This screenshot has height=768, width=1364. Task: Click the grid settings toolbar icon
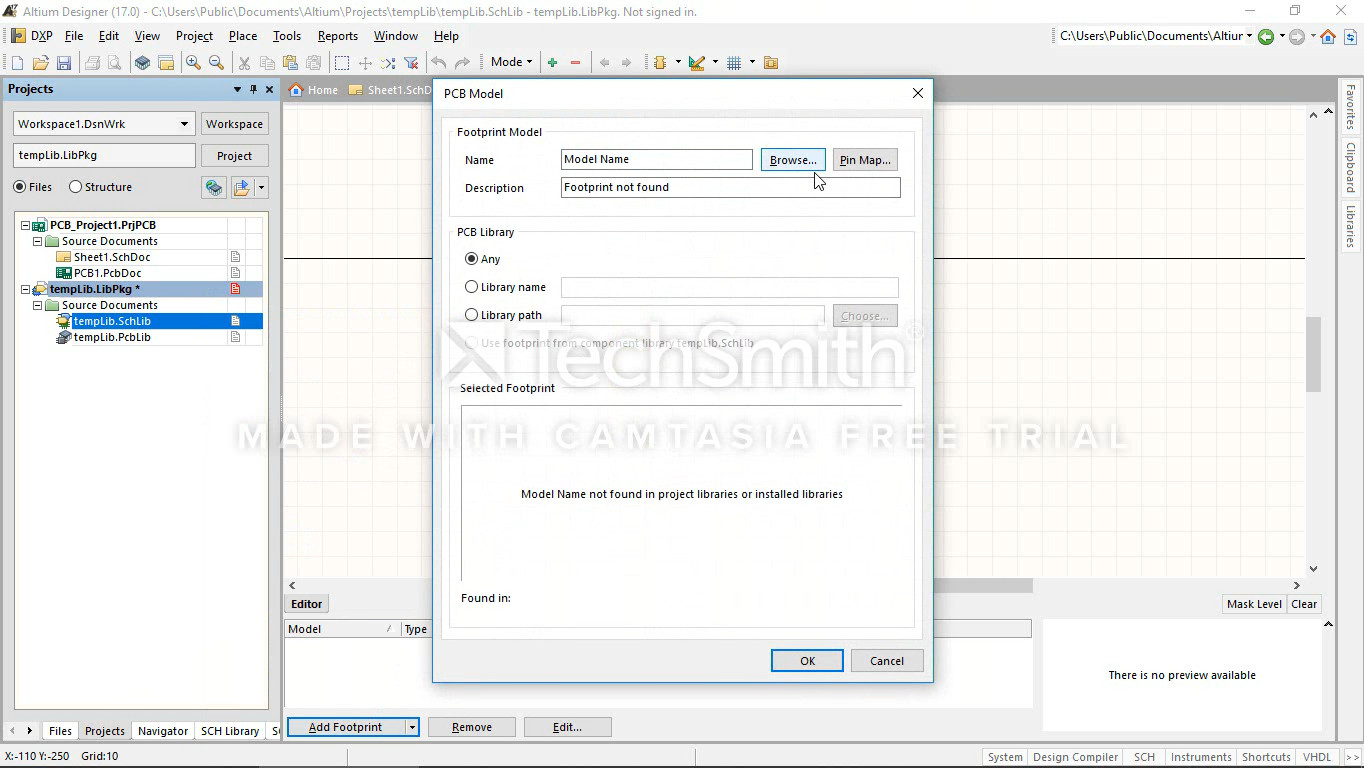(734, 63)
